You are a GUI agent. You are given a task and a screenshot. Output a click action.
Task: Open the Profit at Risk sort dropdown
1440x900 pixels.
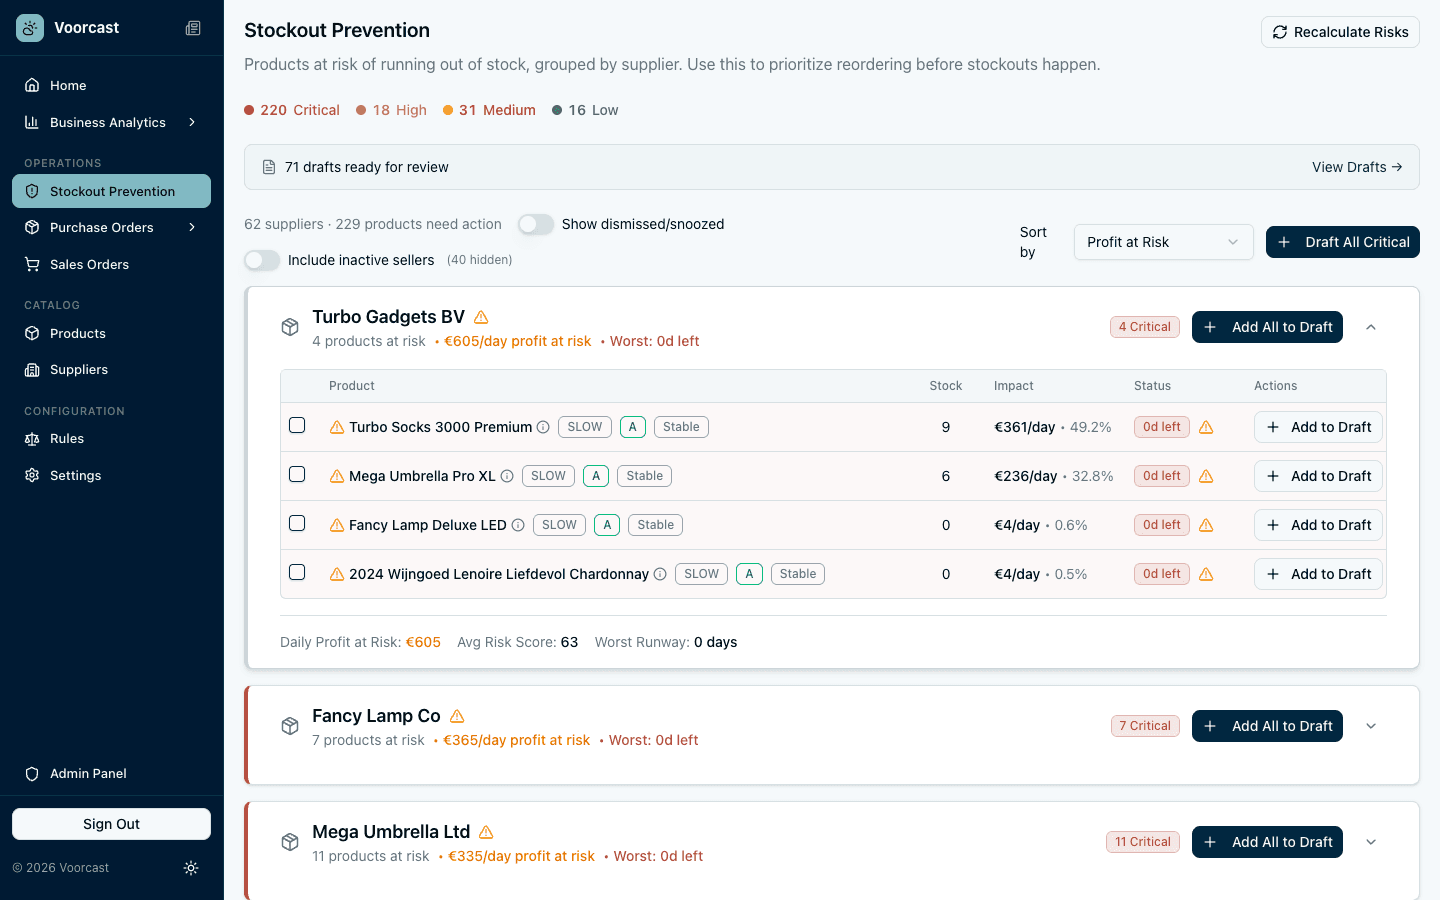[1163, 242]
